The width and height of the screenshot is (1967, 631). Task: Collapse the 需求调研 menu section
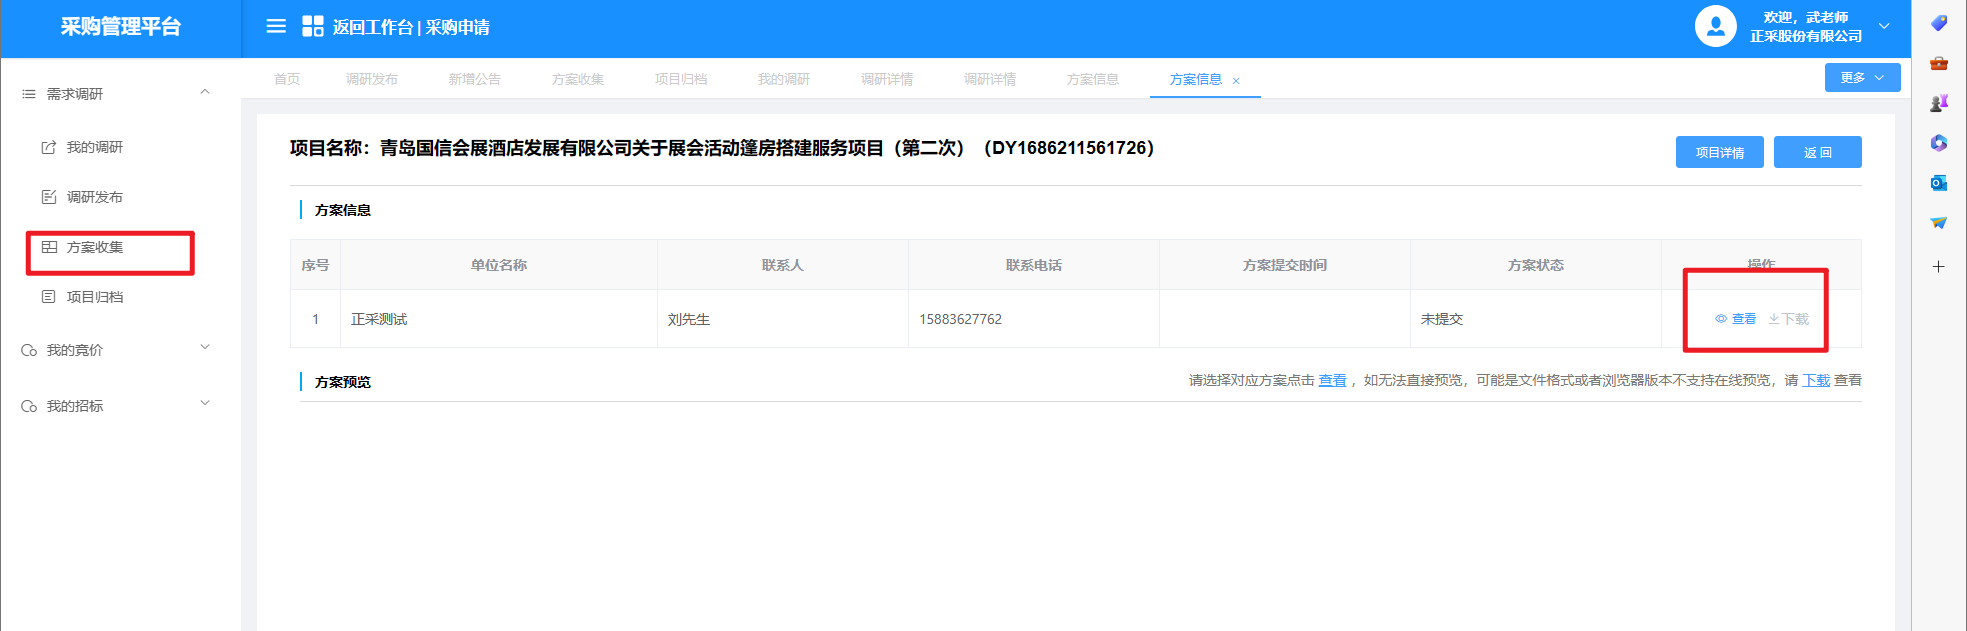205,92
